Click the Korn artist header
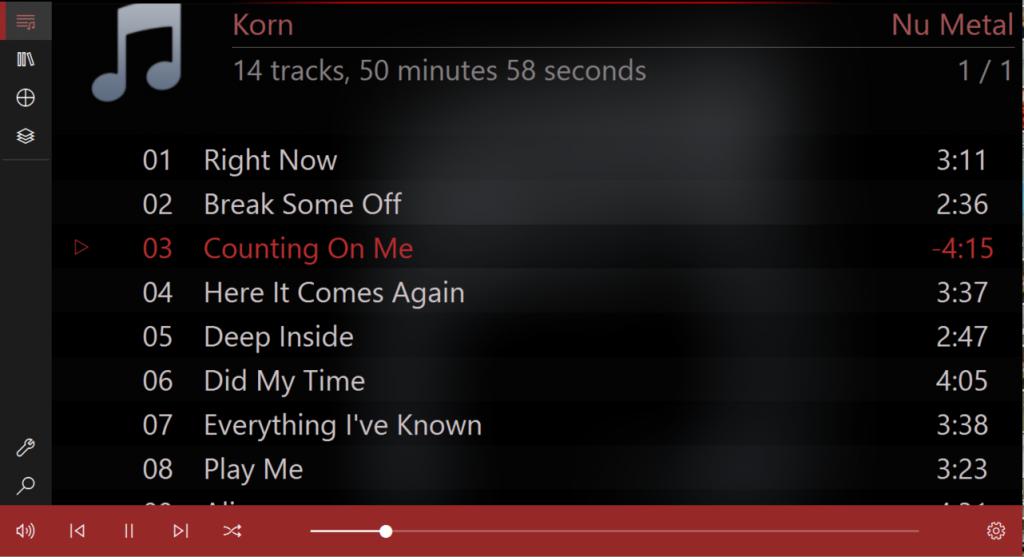Image resolution: width=1024 pixels, height=557 pixels. pos(263,25)
